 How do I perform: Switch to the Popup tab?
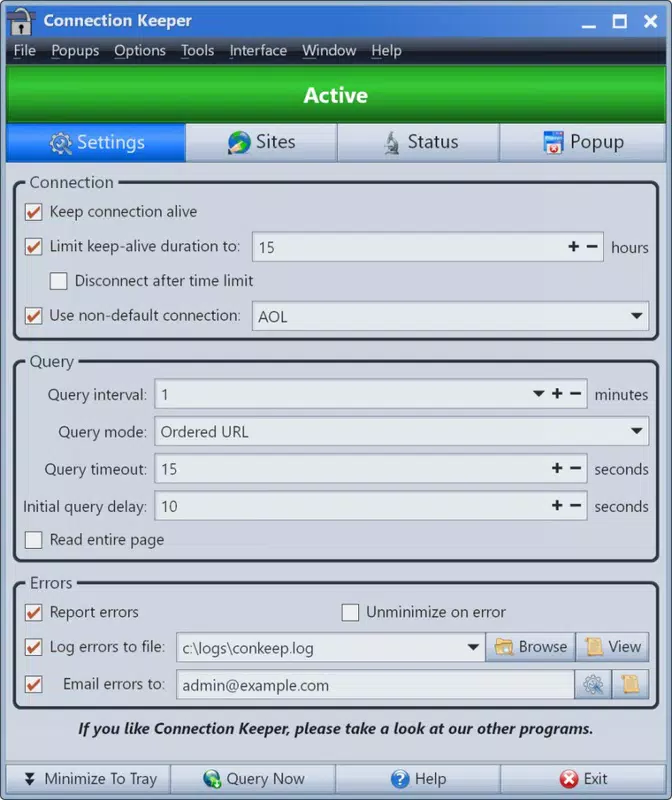[x=583, y=142]
